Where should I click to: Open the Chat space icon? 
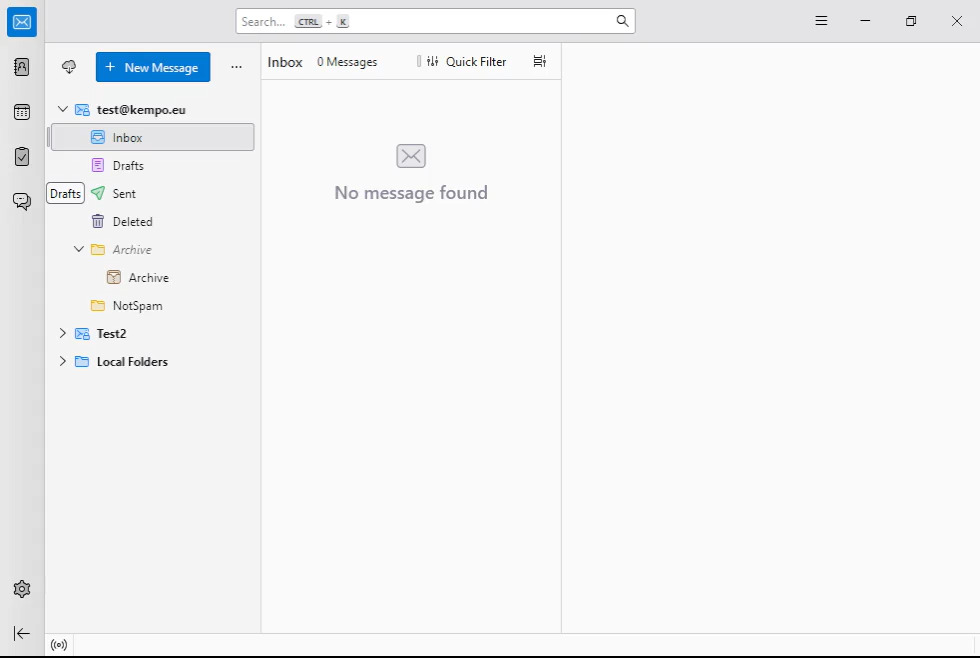click(x=22, y=201)
